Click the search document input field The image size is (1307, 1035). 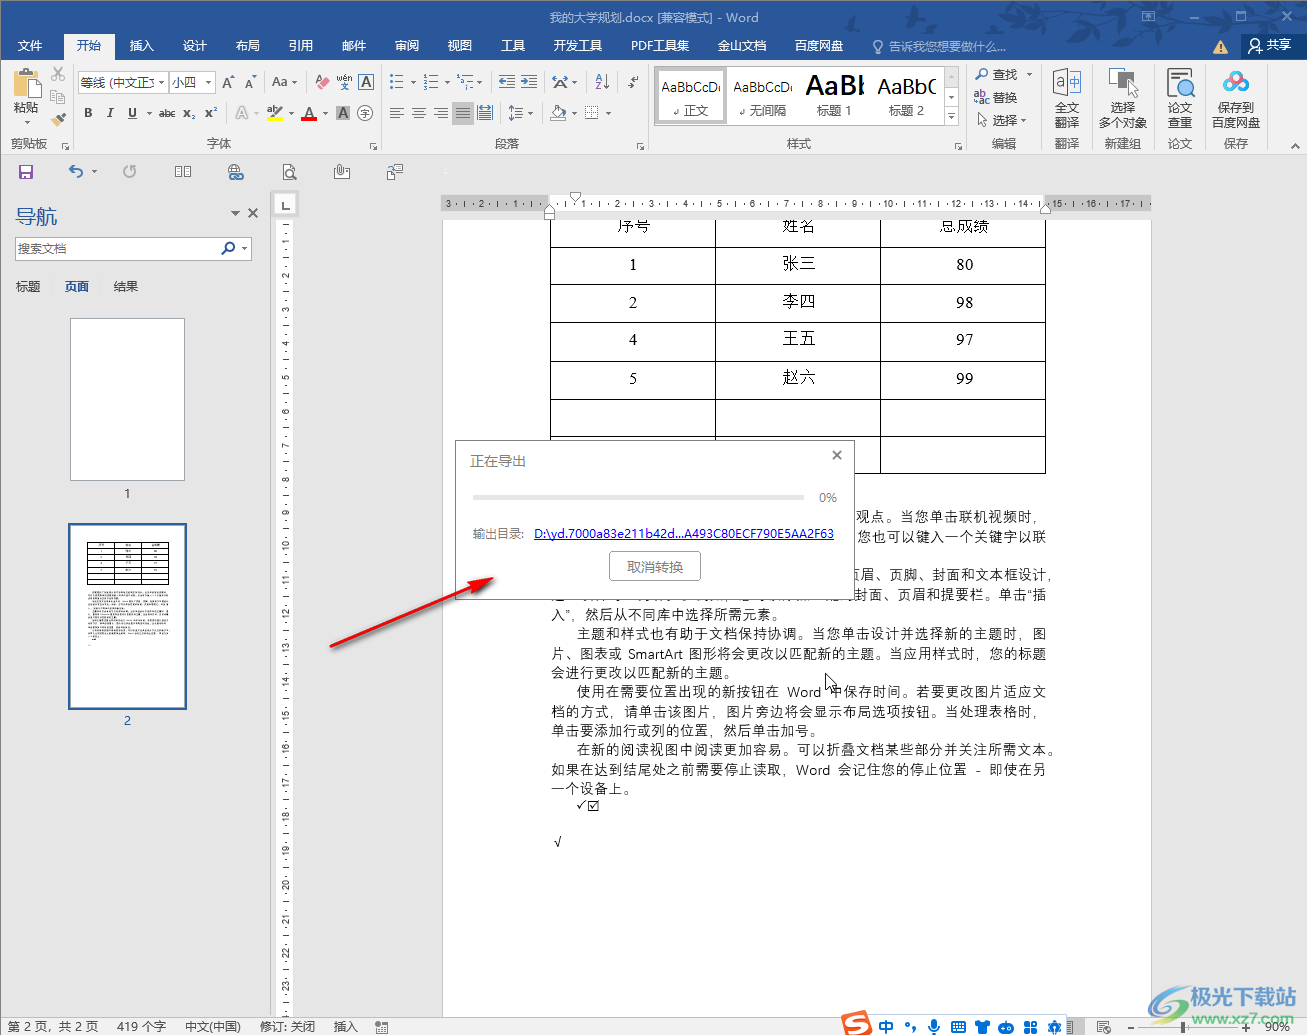click(117, 248)
